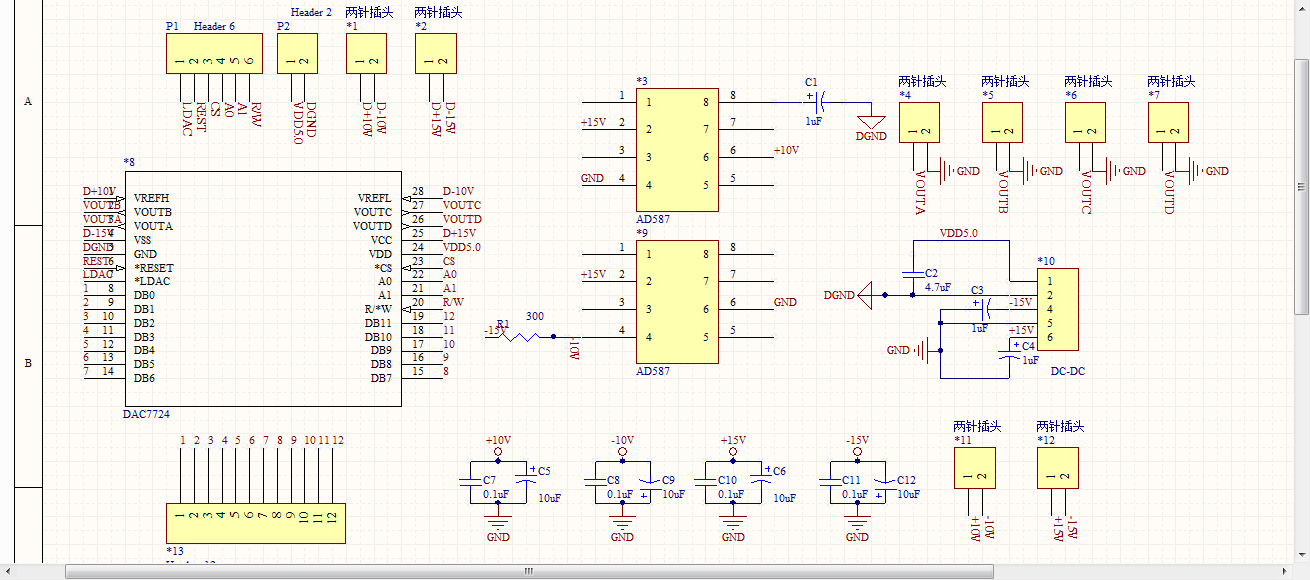
Task: Select the +15V power port above C10
Action: 733,446
